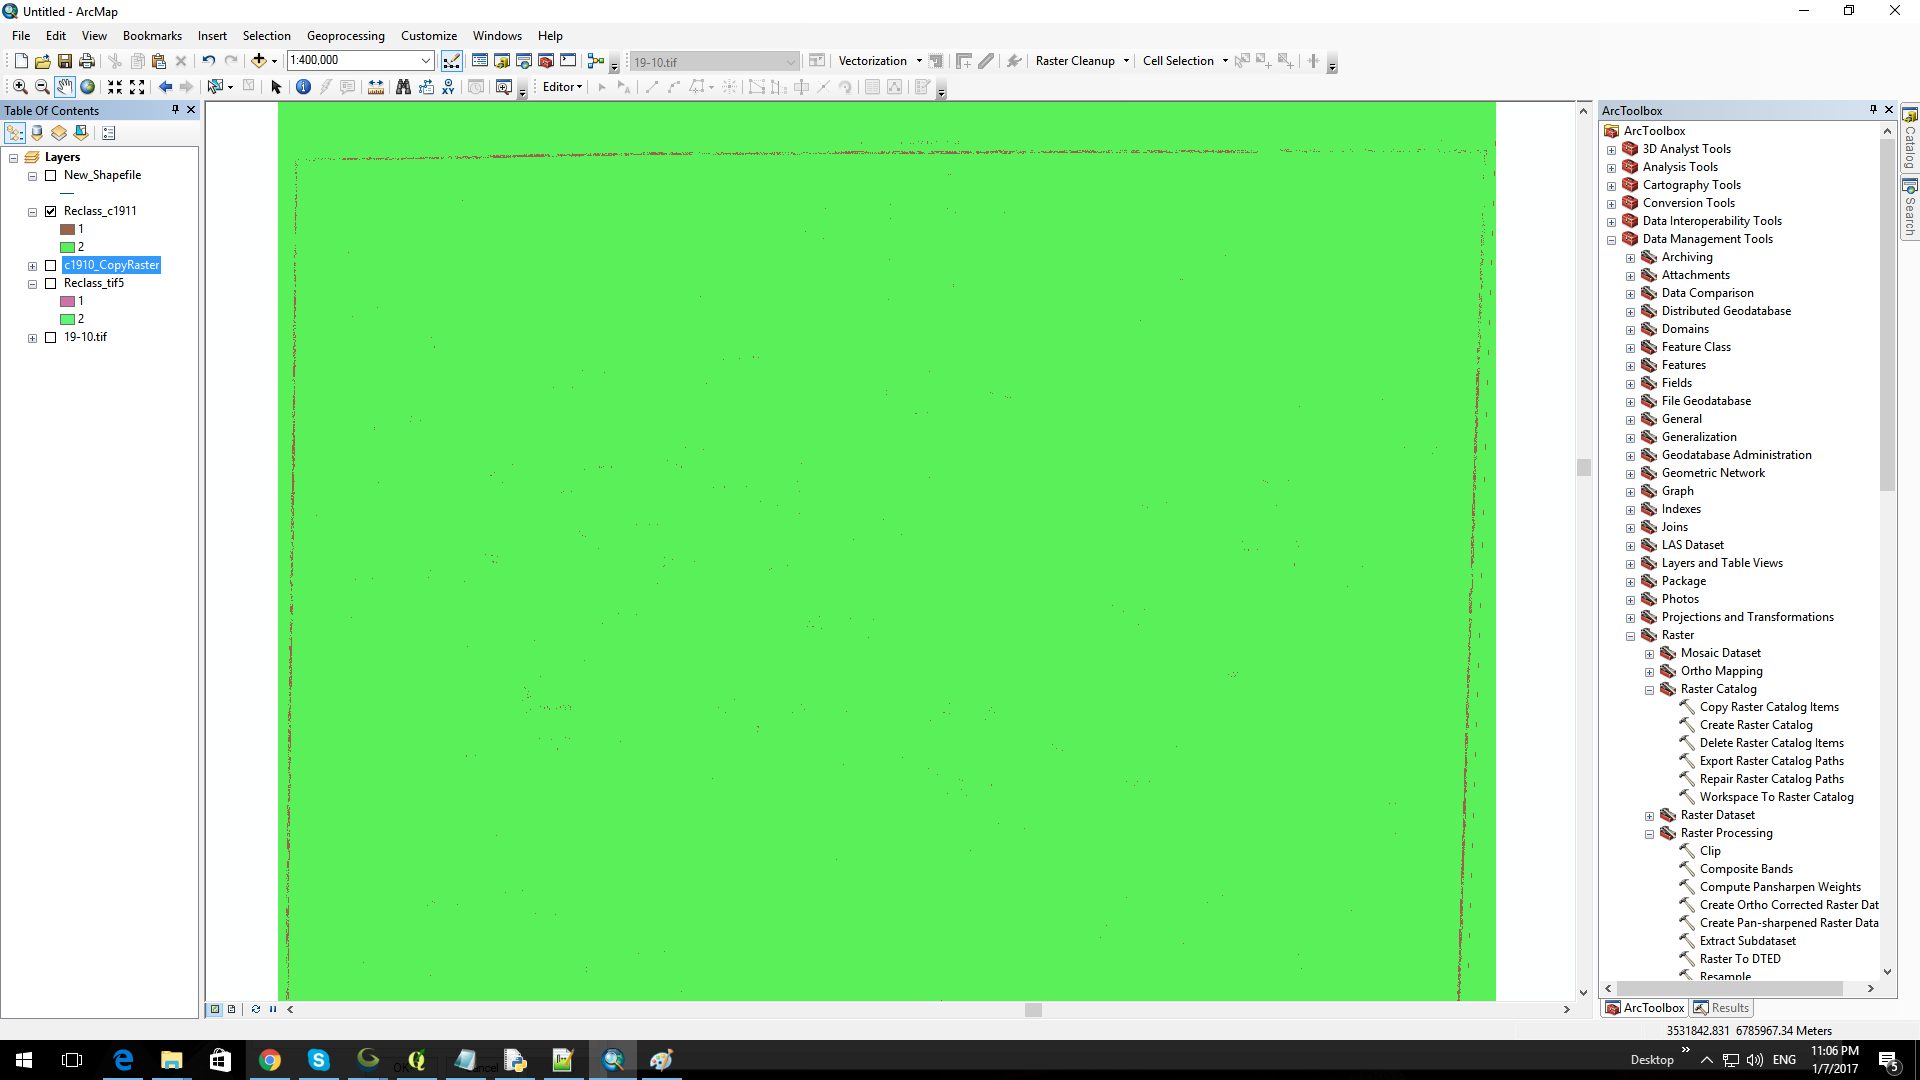Click the Composite Bands tool
This screenshot has width=1920, height=1080.
point(1745,869)
